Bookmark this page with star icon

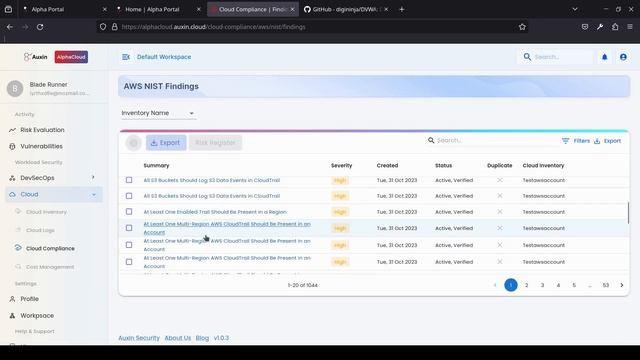[x=522, y=27]
